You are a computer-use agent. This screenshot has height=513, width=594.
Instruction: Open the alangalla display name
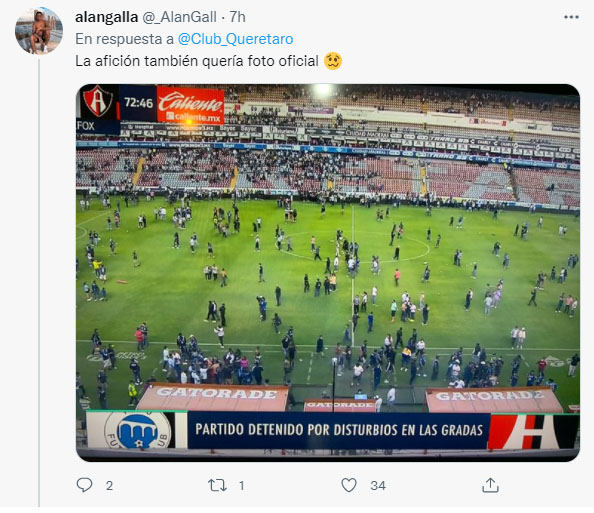point(106,17)
